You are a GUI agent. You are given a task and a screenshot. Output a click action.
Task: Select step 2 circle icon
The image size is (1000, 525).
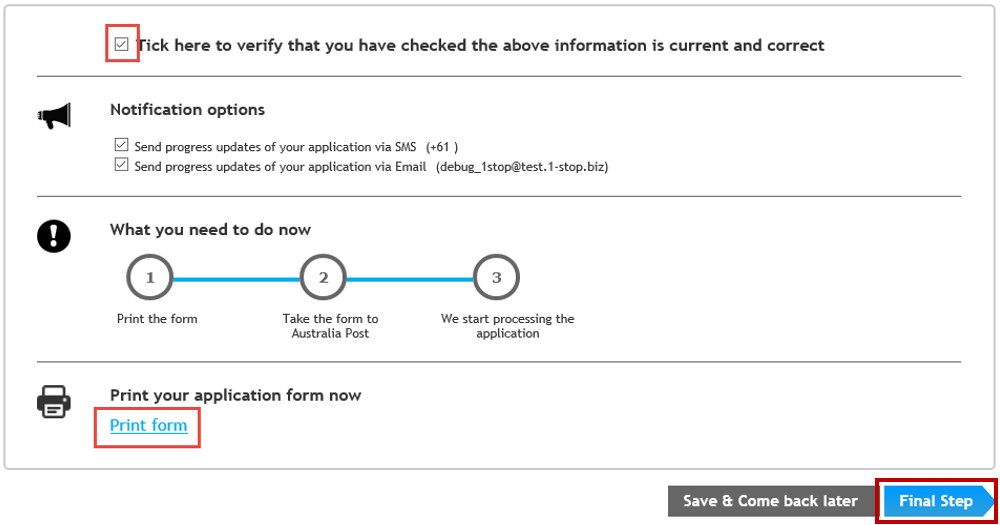click(323, 277)
